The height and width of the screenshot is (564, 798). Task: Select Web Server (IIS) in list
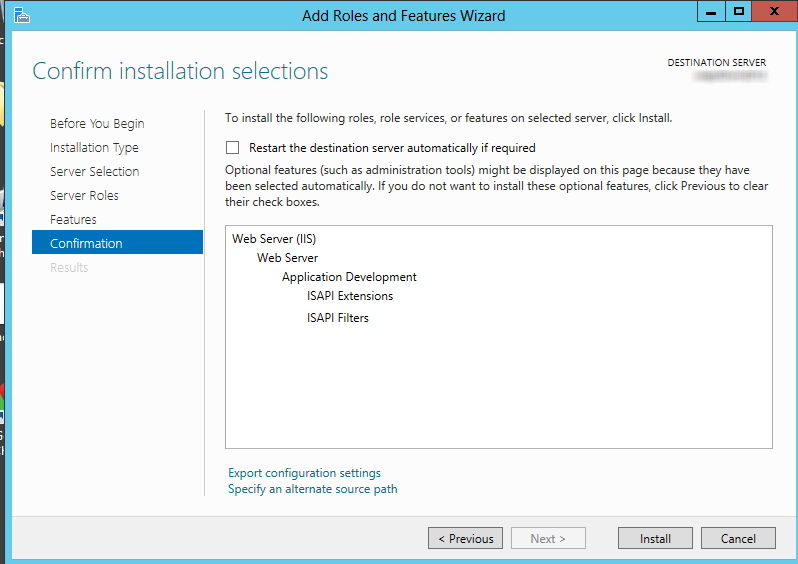pos(274,239)
